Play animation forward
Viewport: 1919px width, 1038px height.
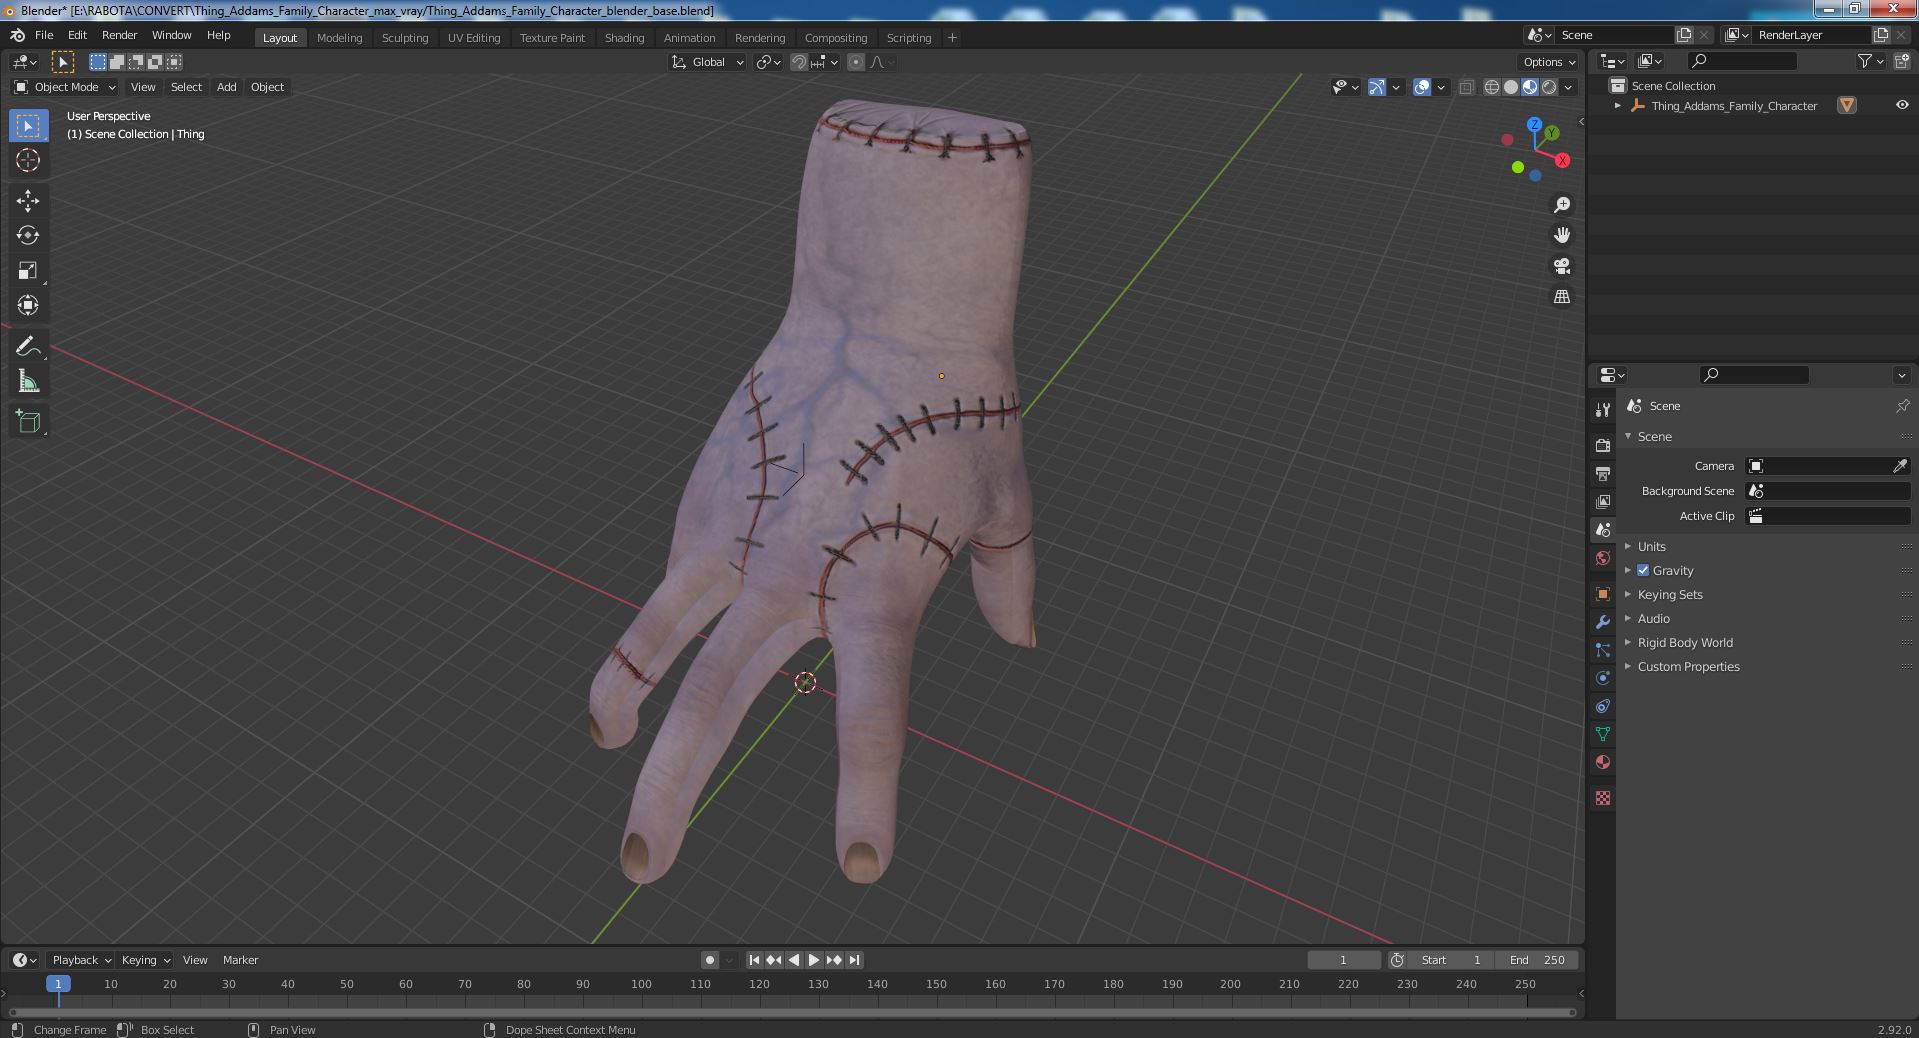[x=814, y=960]
